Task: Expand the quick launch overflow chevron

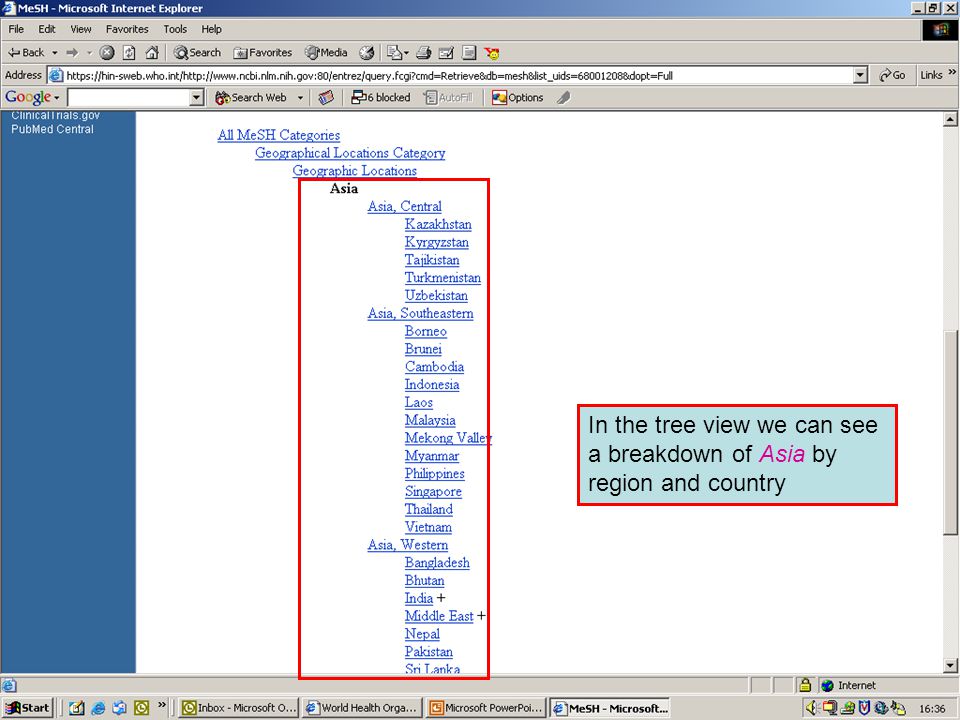Action: [162, 705]
